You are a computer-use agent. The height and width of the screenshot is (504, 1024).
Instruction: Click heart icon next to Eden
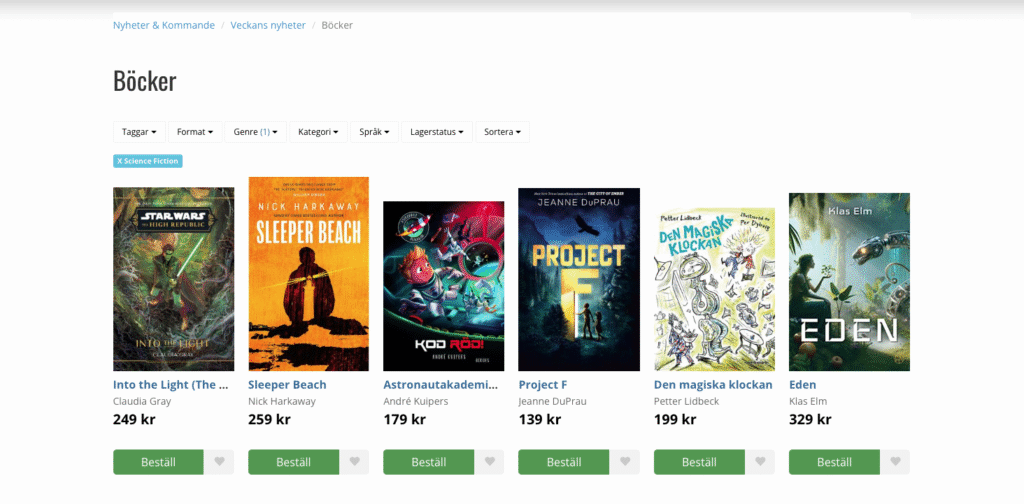[x=895, y=462]
